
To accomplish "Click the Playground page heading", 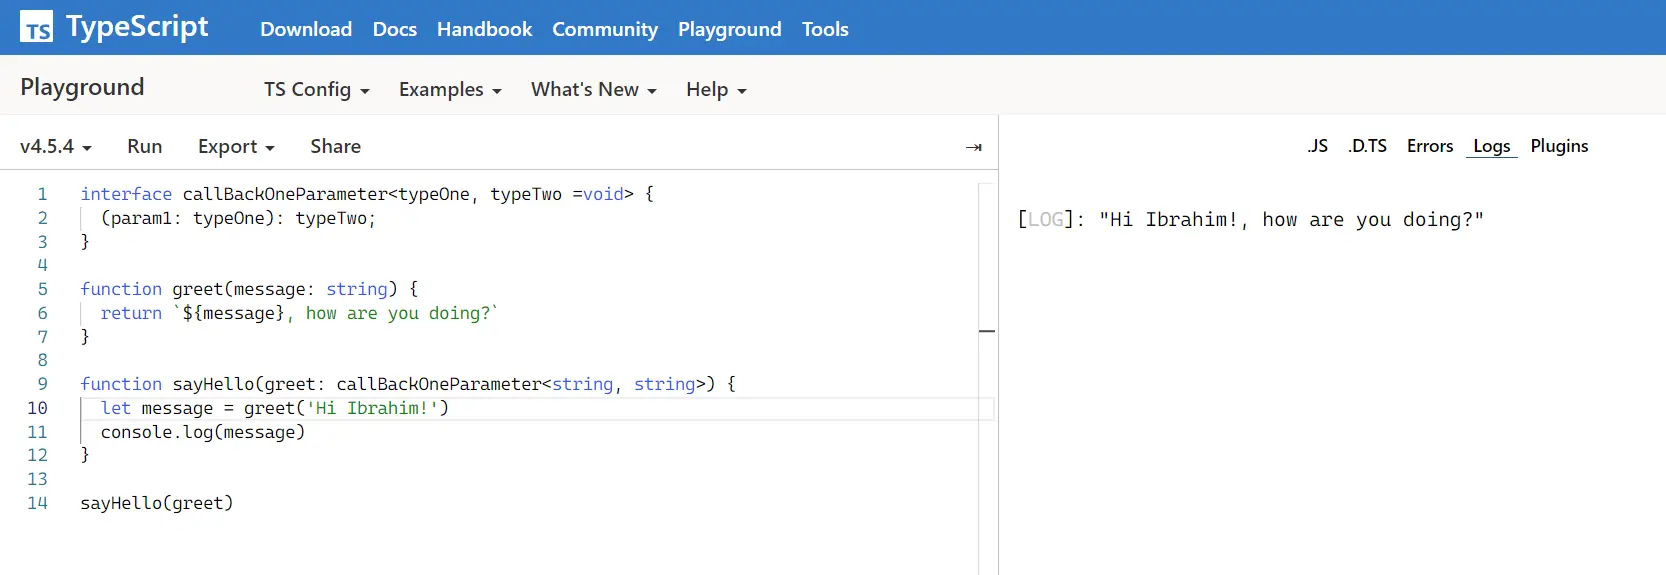I will (x=82, y=87).
